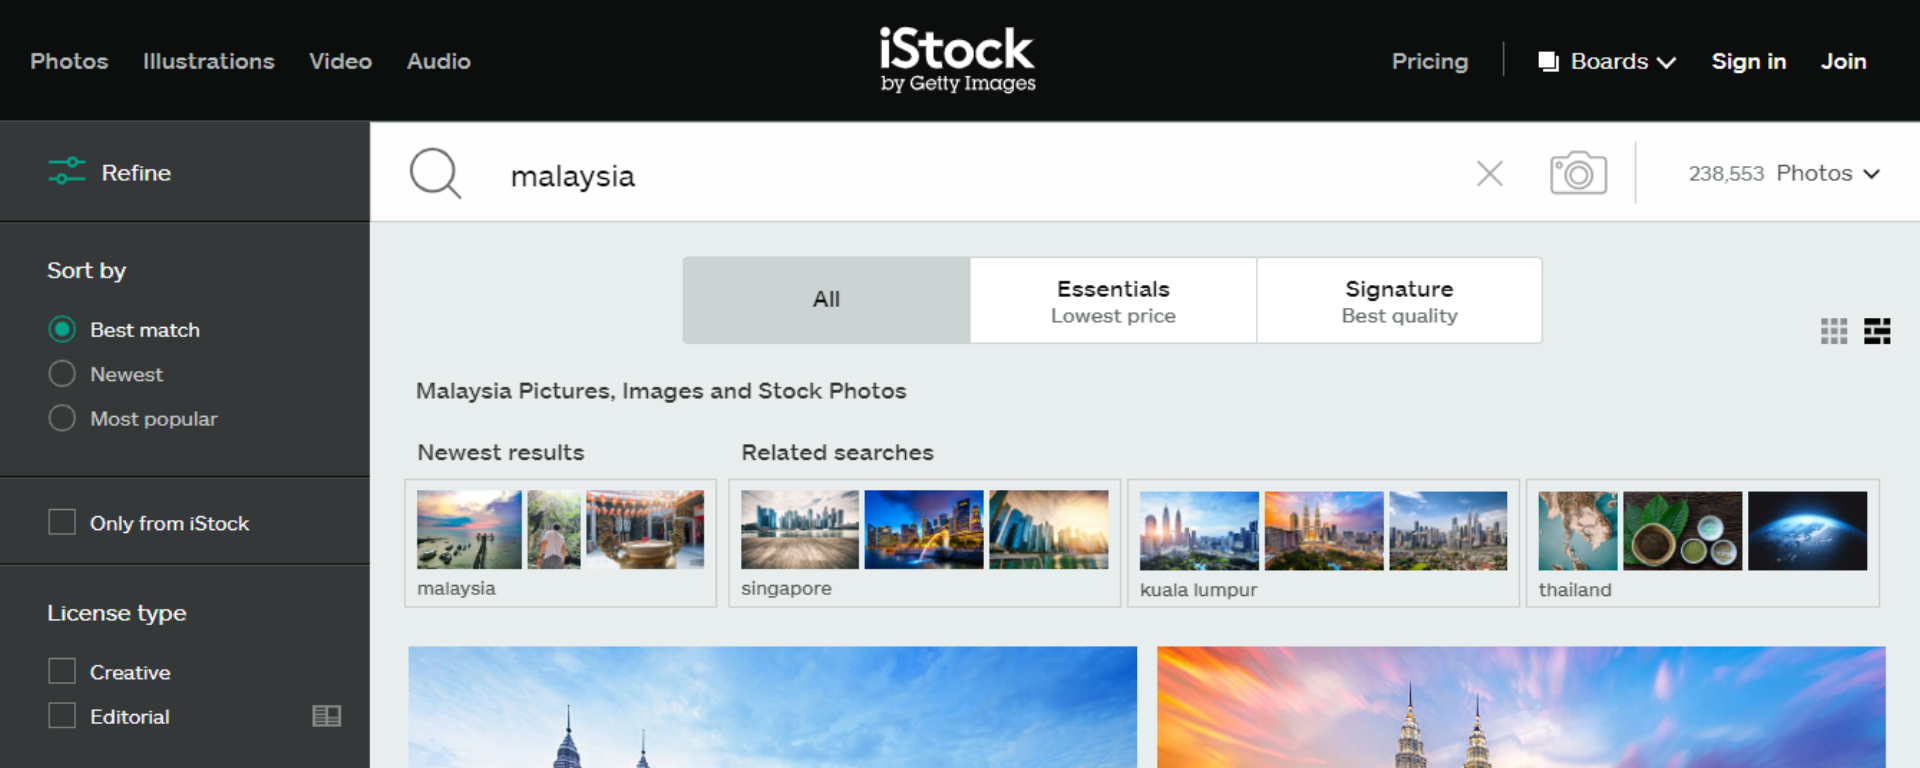Switch to uniform grid view icon
The width and height of the screenshot is (1920, 768).
tap(1834, 331)
